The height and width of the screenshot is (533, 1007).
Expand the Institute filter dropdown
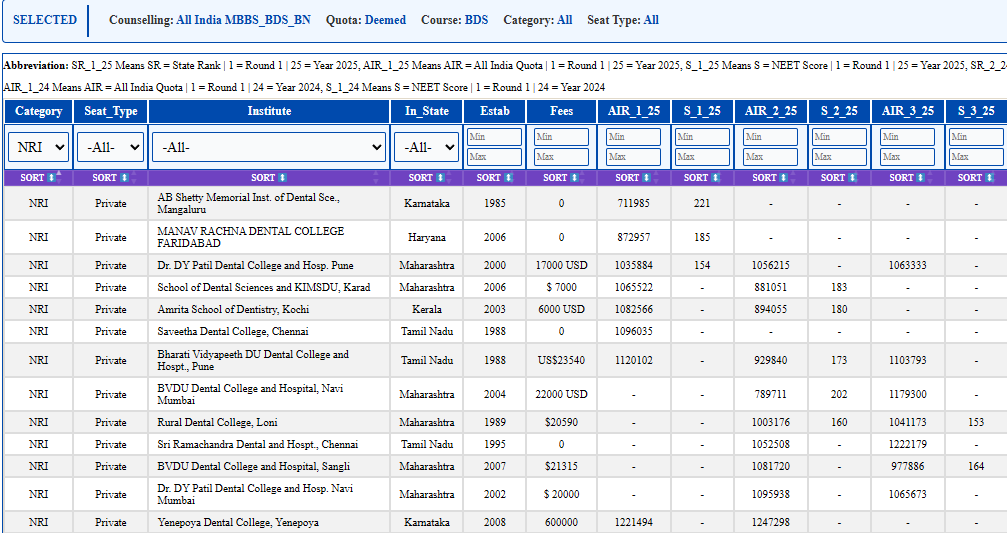click(269, 147)
